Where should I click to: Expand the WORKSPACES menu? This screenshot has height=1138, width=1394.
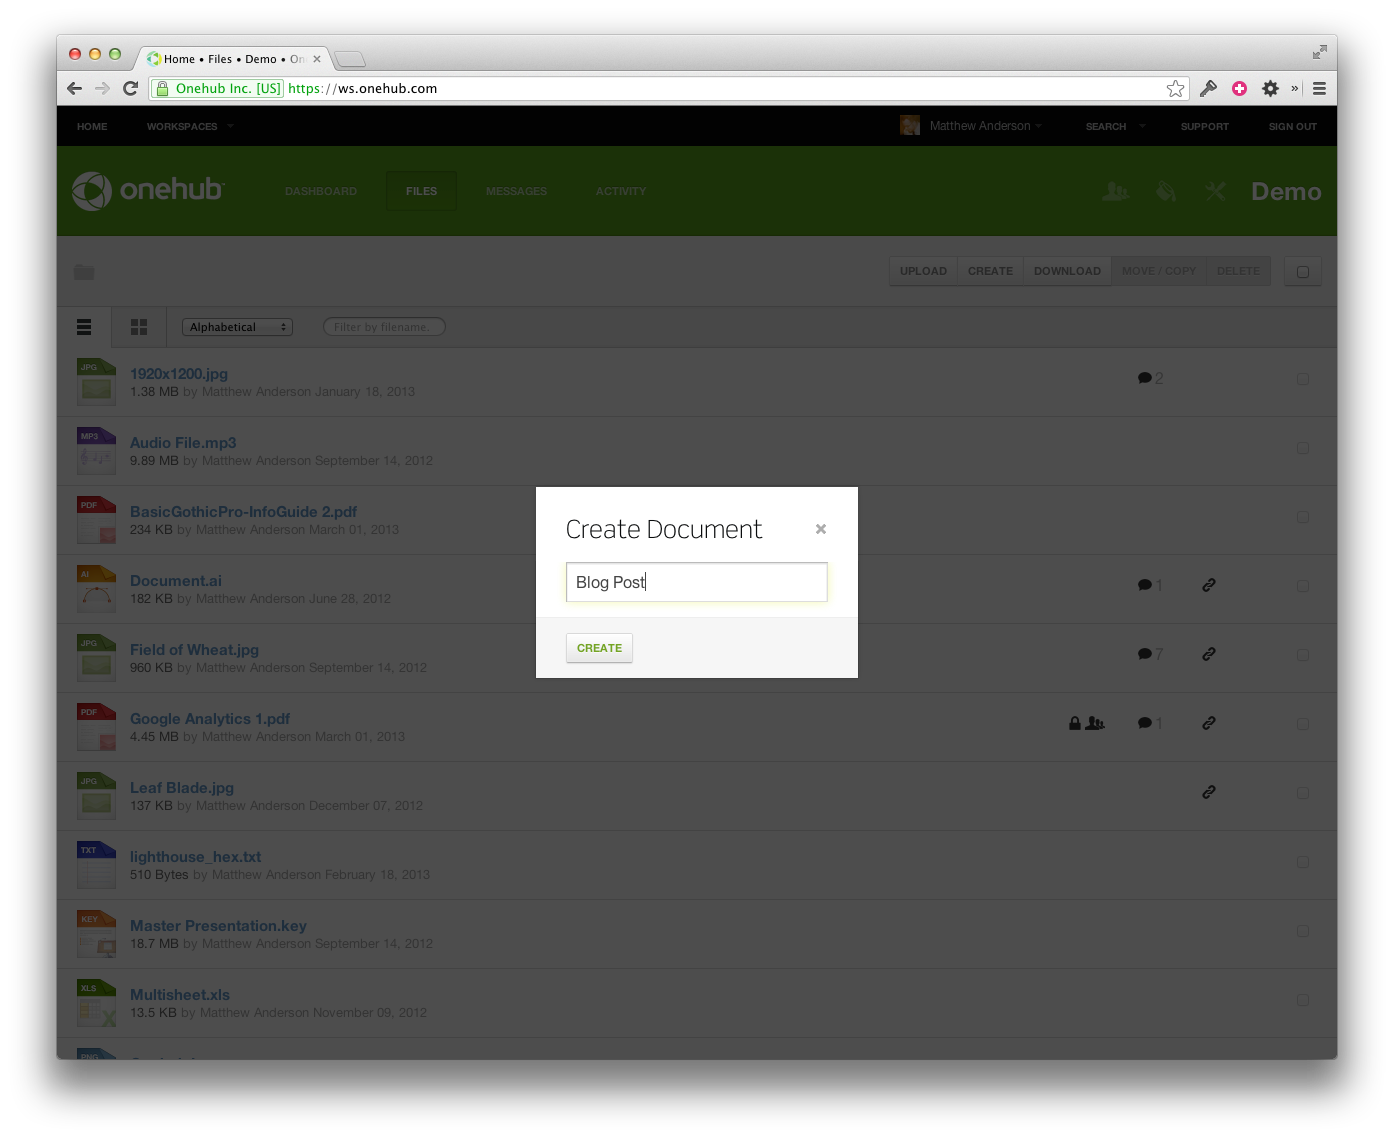189,127
